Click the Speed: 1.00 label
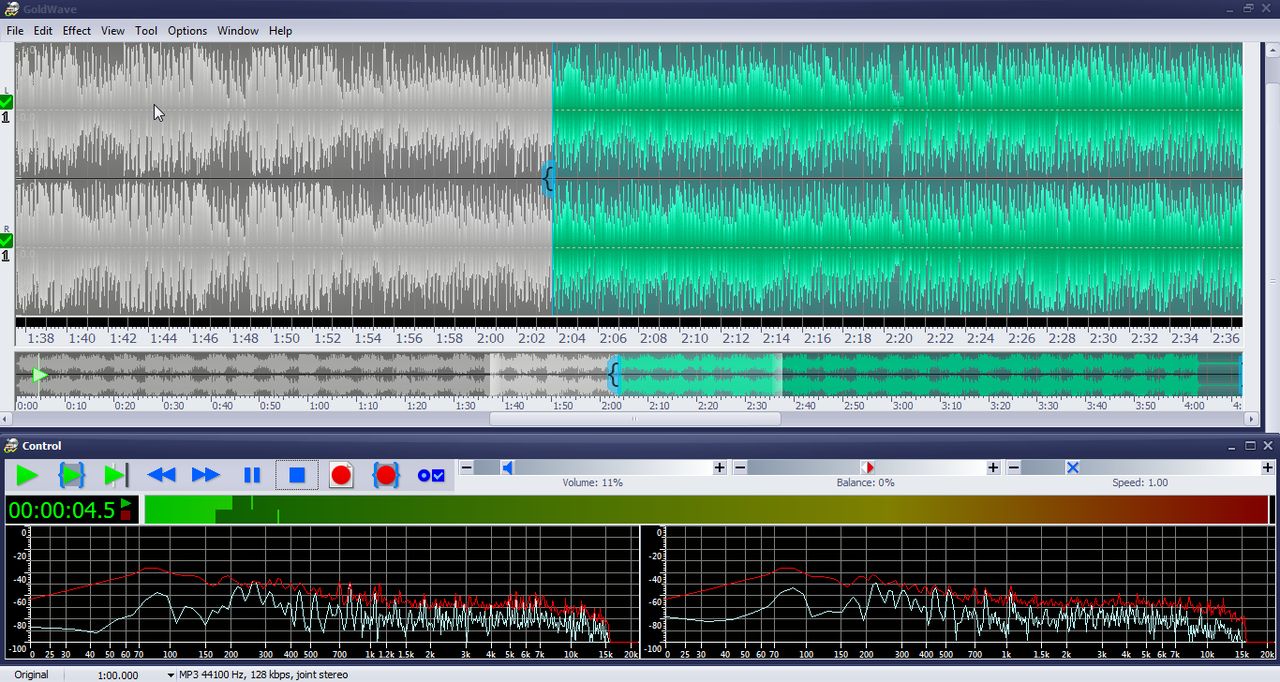Image resolution: width=1280 pixels, height=682 pixels. click(x=1140, y=483)
